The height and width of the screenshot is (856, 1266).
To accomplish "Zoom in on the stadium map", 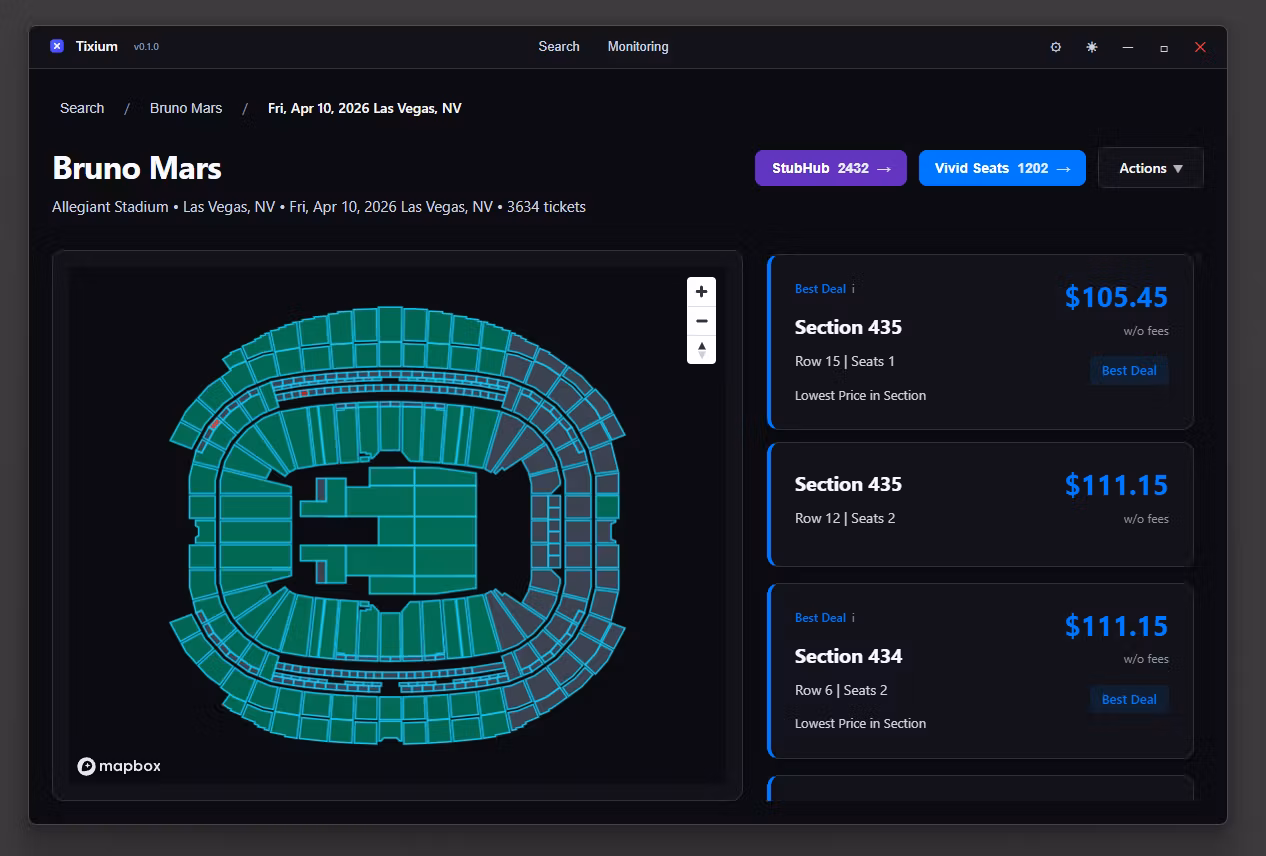I will coord(701,291).
